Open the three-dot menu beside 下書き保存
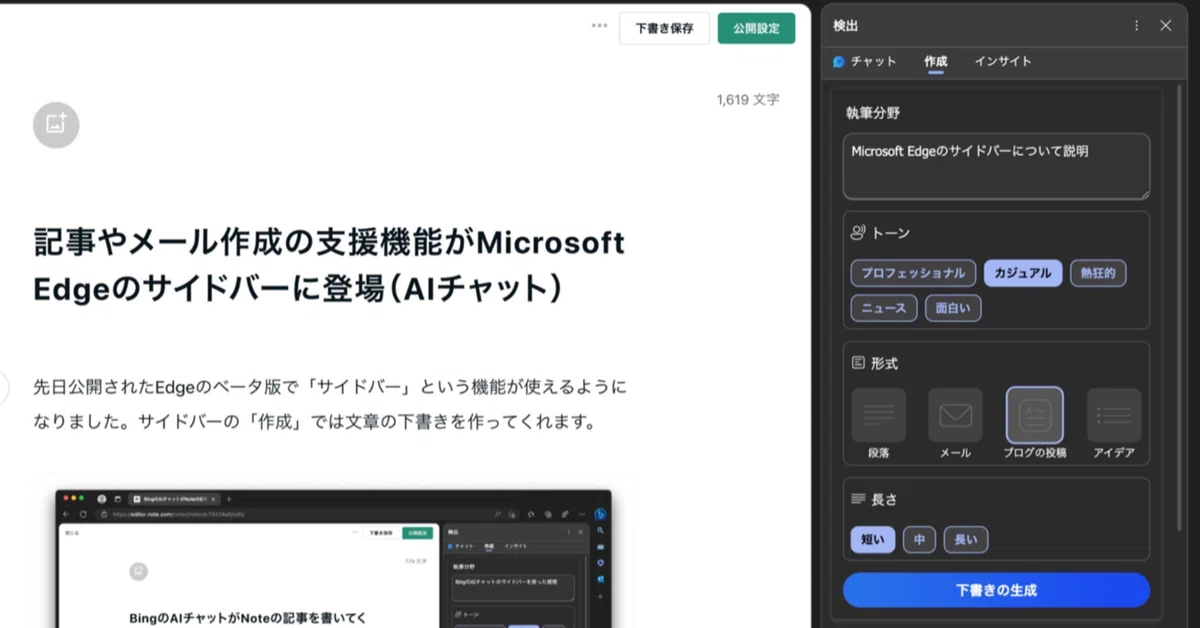The width and height of the screenshot is (1200, 628). (x=599, y=26)
